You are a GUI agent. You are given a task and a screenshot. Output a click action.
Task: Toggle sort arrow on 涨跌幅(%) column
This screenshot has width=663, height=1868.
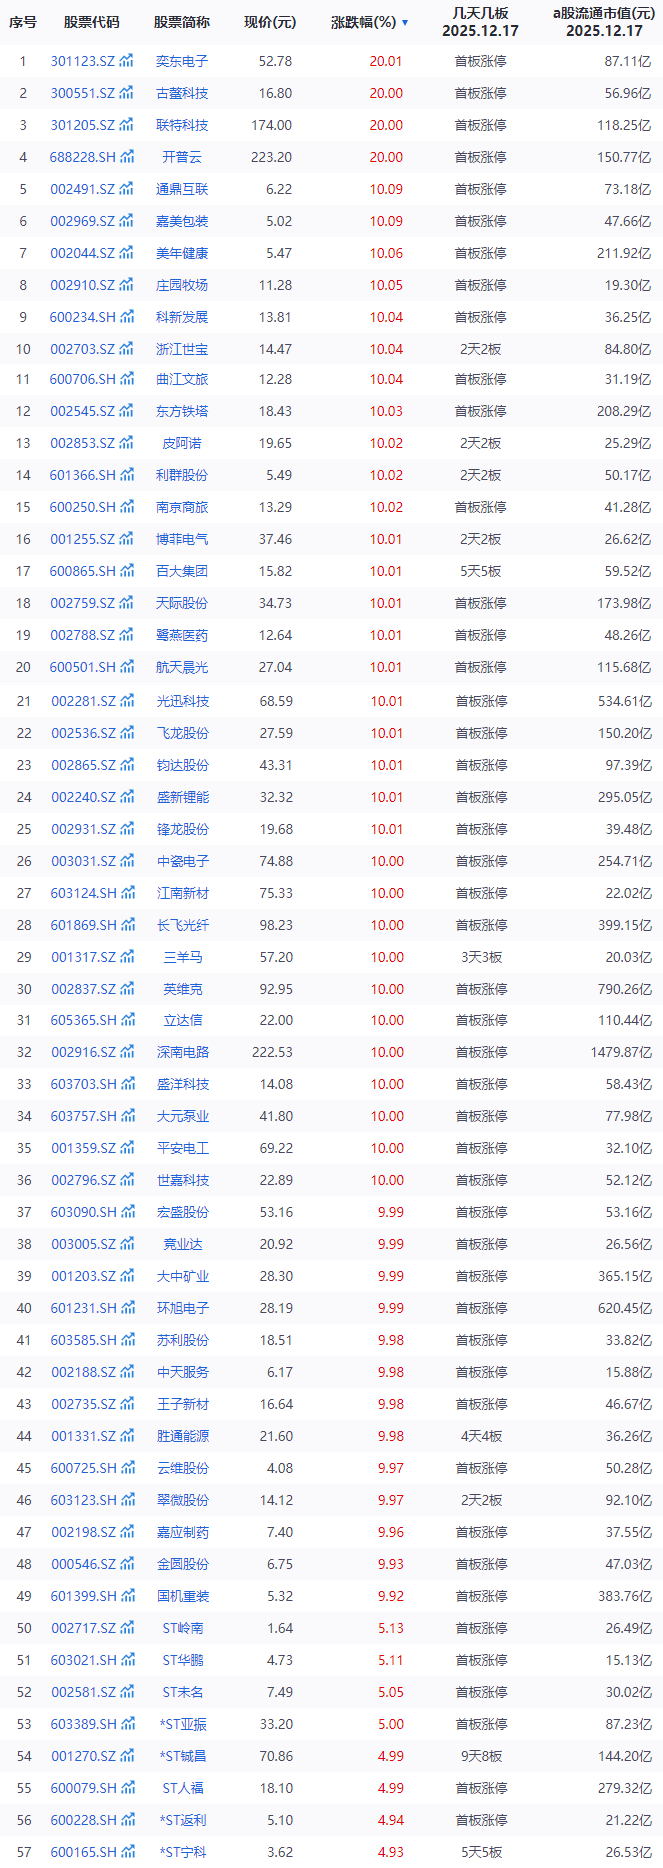[x=405, y=22]
